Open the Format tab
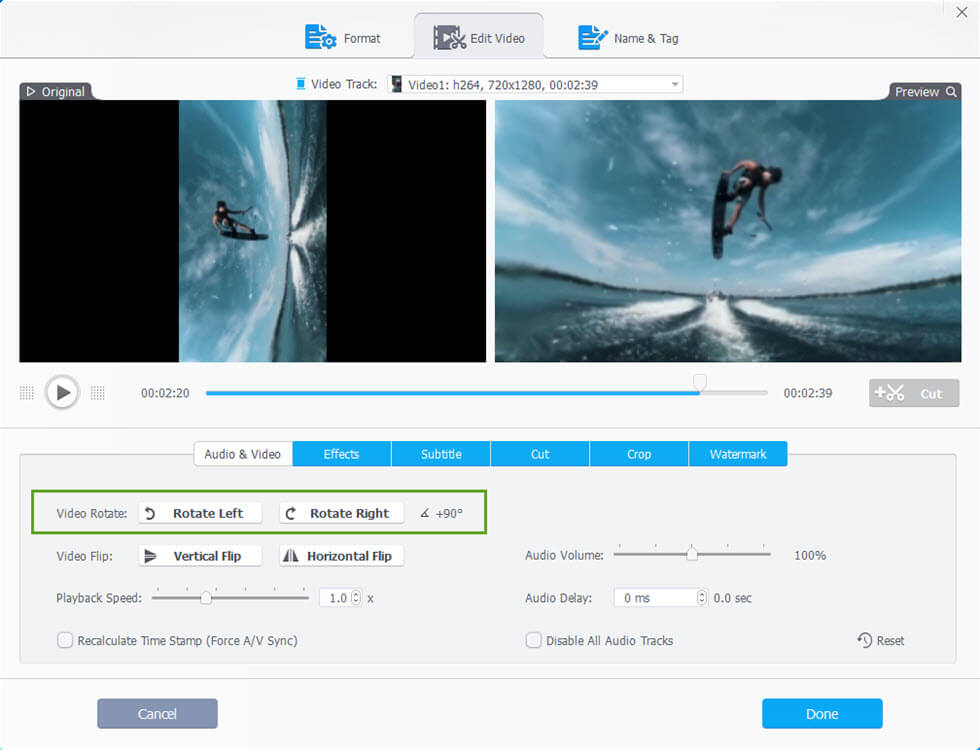This screenshot has width=980, height=750. 342,38
